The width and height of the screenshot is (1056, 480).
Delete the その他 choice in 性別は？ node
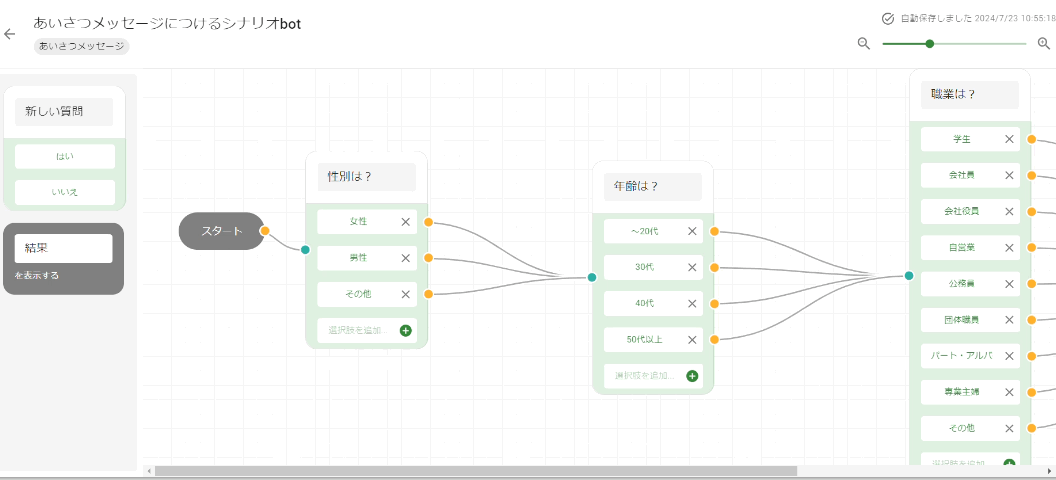pos(405,294)
